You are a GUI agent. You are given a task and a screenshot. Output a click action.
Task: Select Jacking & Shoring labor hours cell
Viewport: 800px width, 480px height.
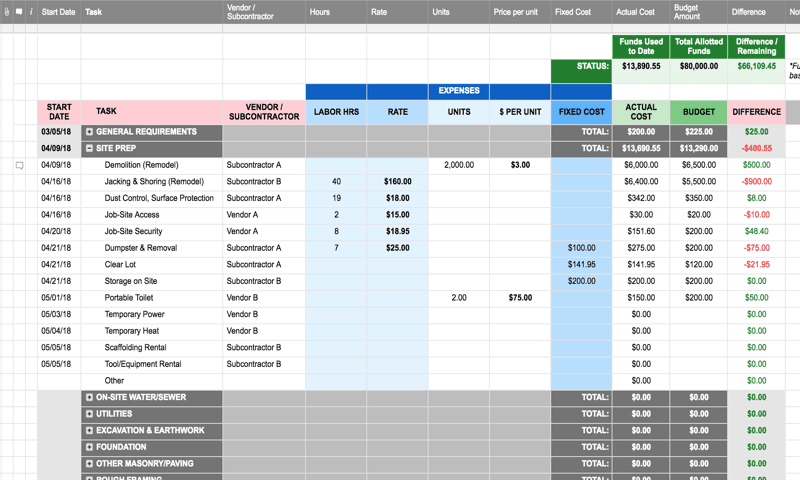point(336,182)
